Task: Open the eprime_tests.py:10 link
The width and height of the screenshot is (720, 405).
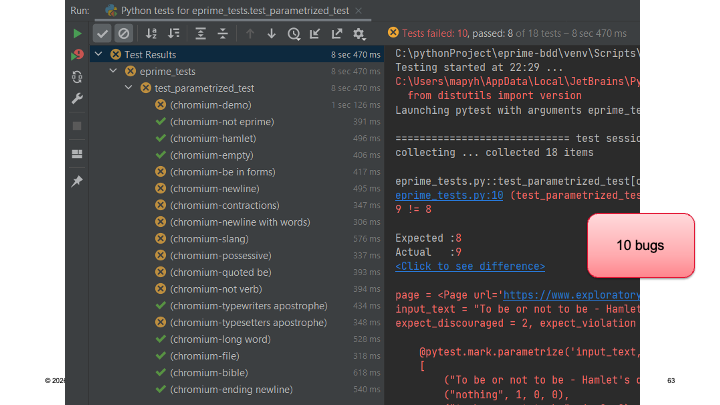Action: tap(449, 195)
